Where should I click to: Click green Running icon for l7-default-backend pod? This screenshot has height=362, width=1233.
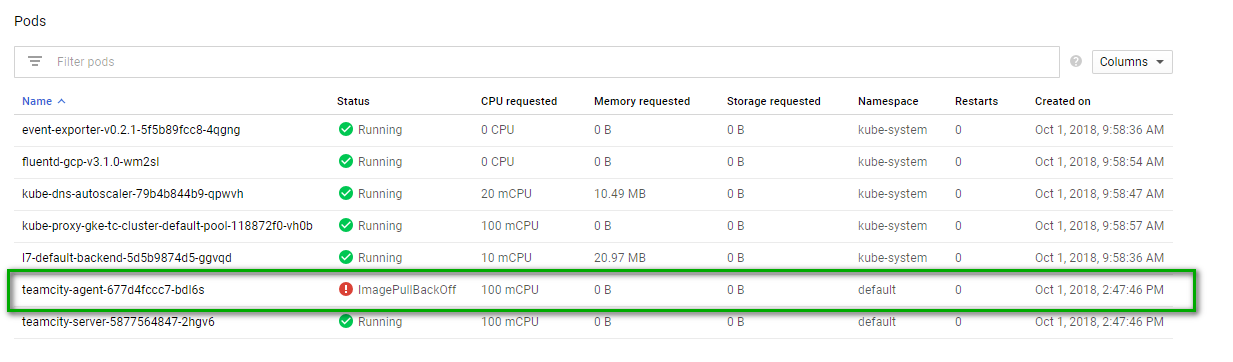pyautogui.click(x=346, y=258)
